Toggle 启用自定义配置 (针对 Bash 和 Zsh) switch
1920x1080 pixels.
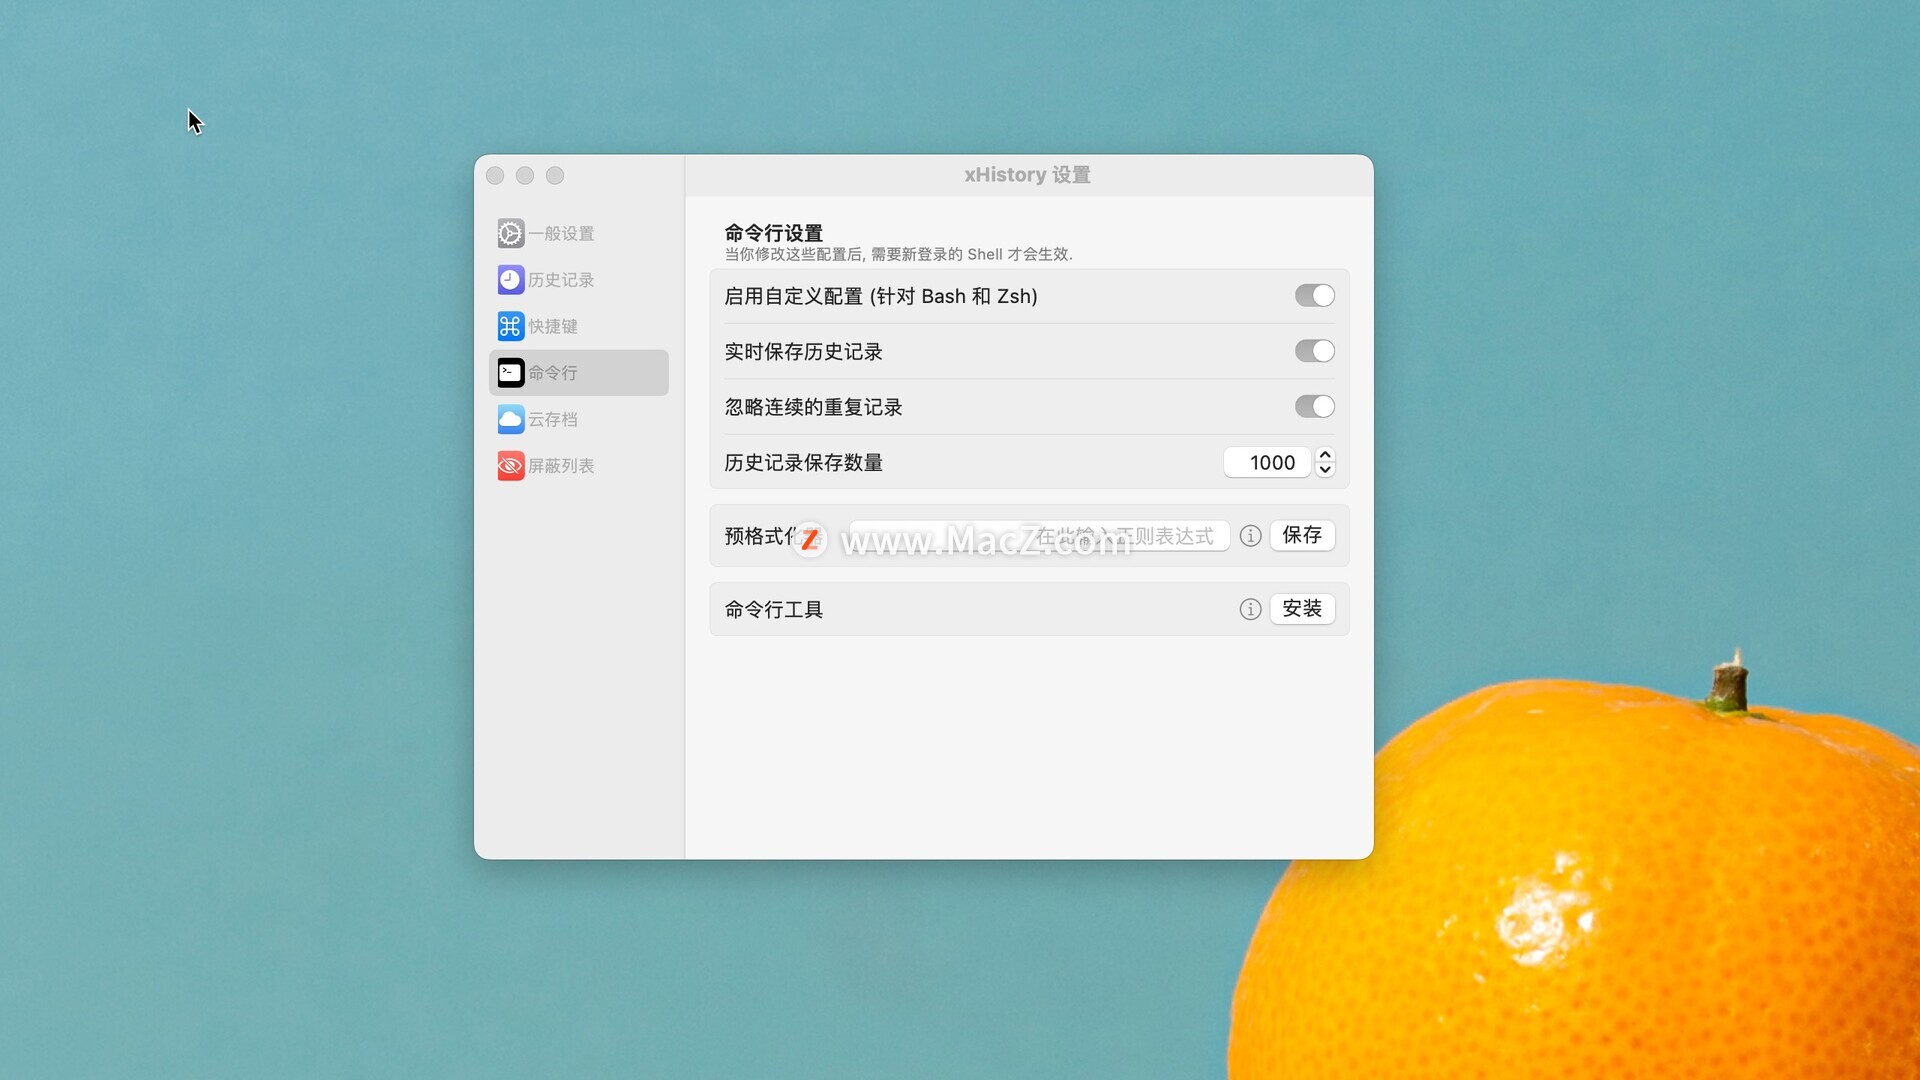(x=1315, y=296)
